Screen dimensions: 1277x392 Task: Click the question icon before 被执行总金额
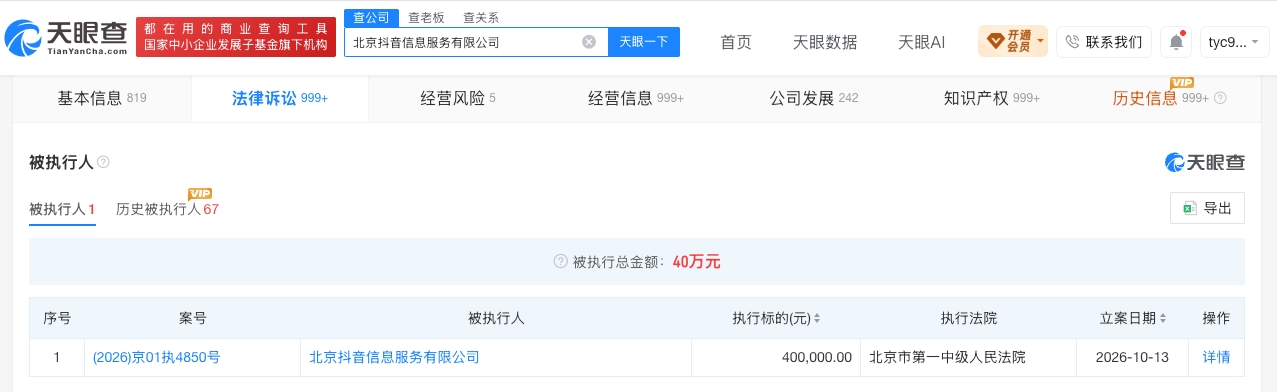pyautogui.click(x=561, y=262)
